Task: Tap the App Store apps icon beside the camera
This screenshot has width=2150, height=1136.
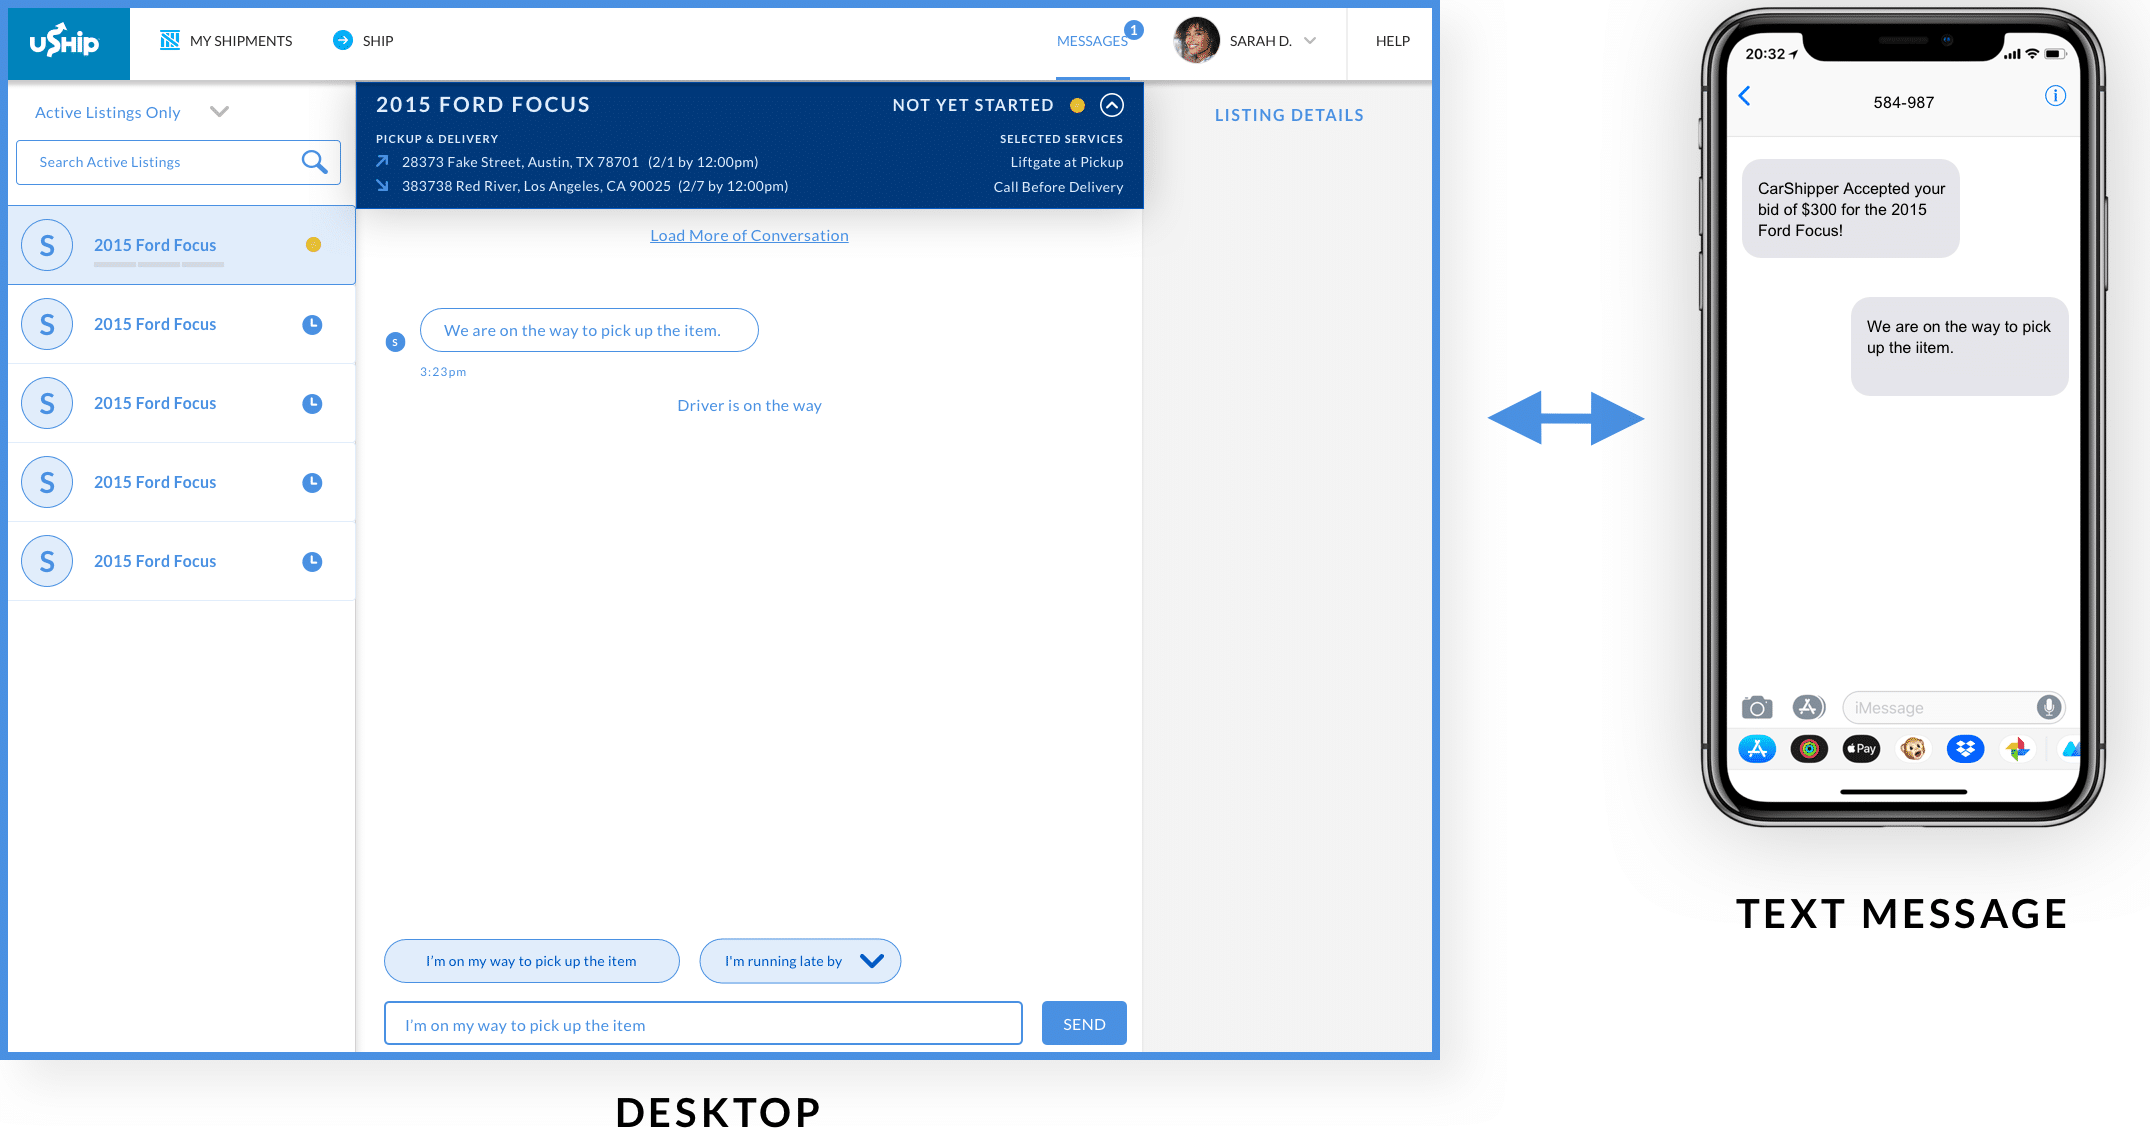Action: point(1808,708)
